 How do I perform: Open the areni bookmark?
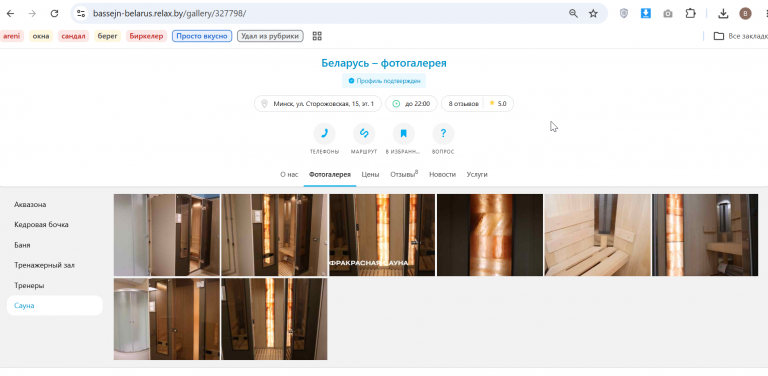[11, 36]
